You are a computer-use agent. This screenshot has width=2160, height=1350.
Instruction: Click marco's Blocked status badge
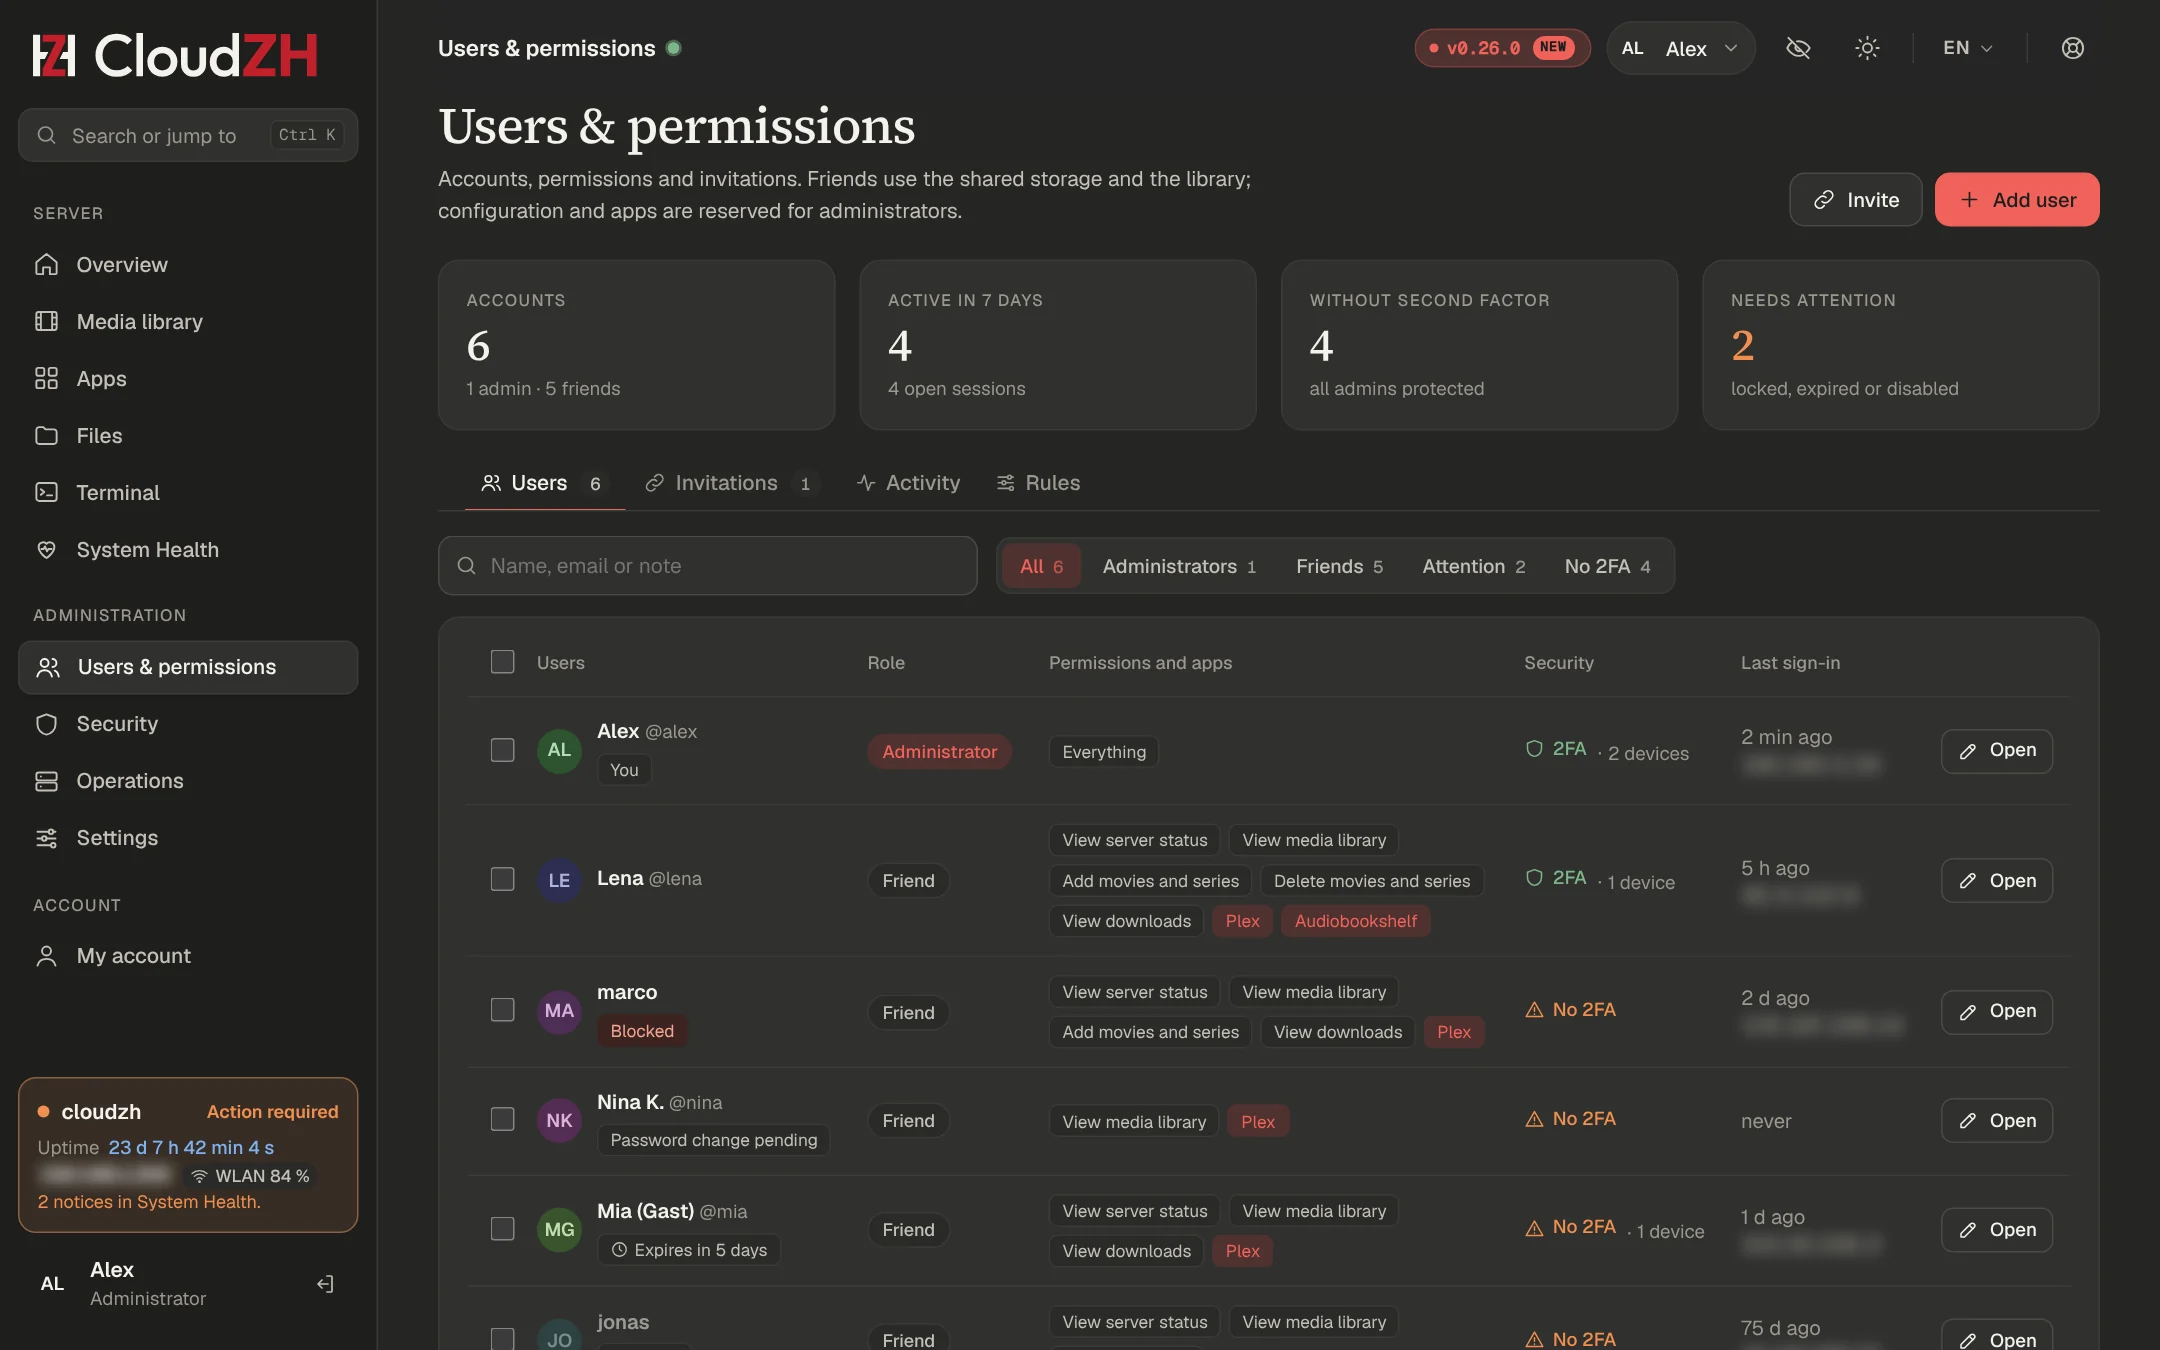coord(642,1031)
